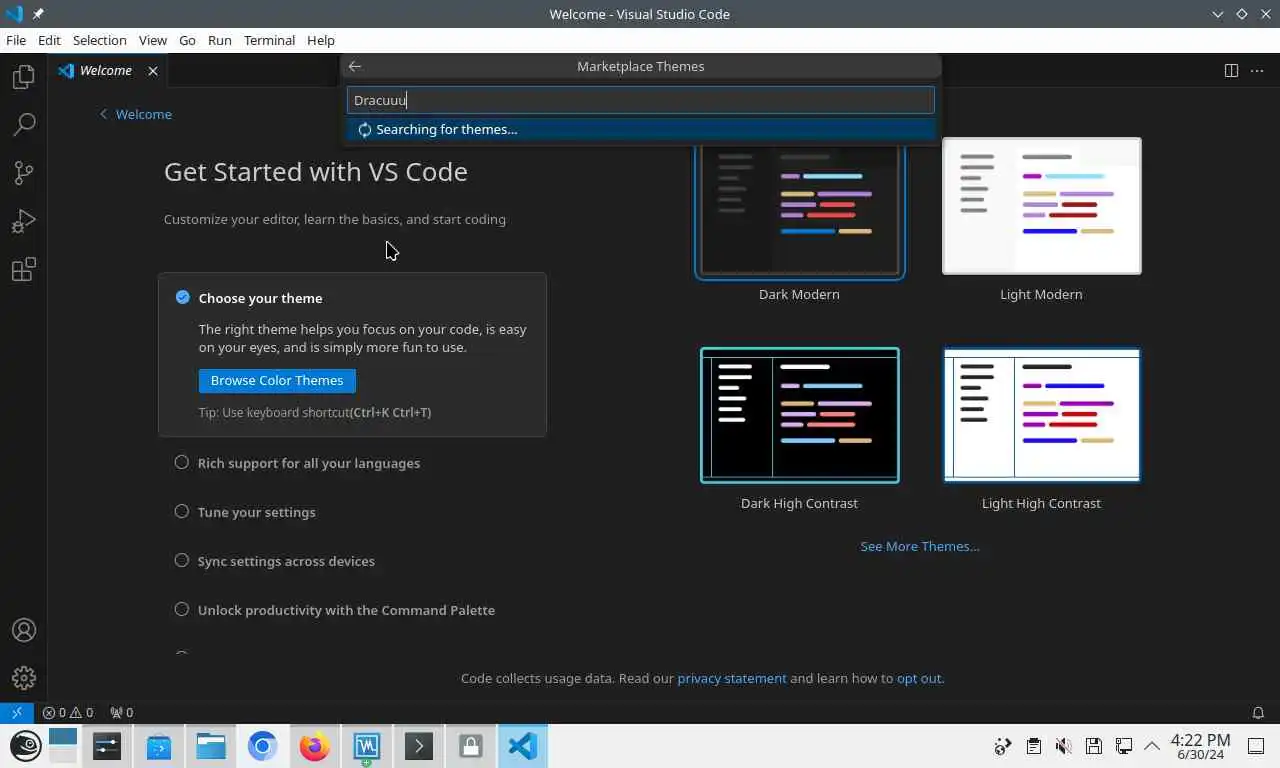Click split editor right icon
The width and height of the screenshot is (1280, 768).
[x=1231, y=70]
